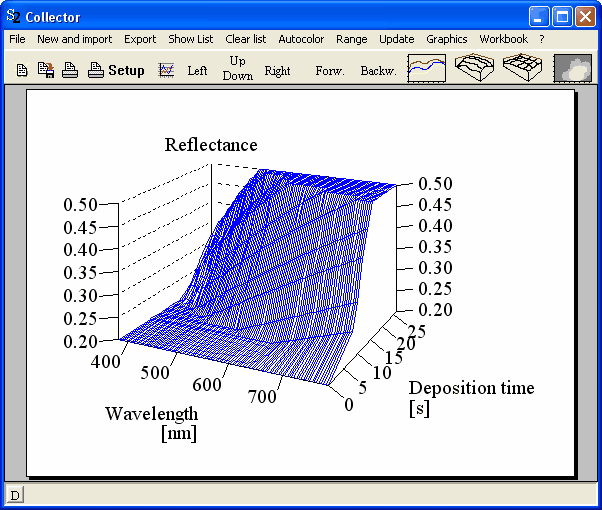
Task: Expand the Autocolor menu
Action: pos(301,39)
